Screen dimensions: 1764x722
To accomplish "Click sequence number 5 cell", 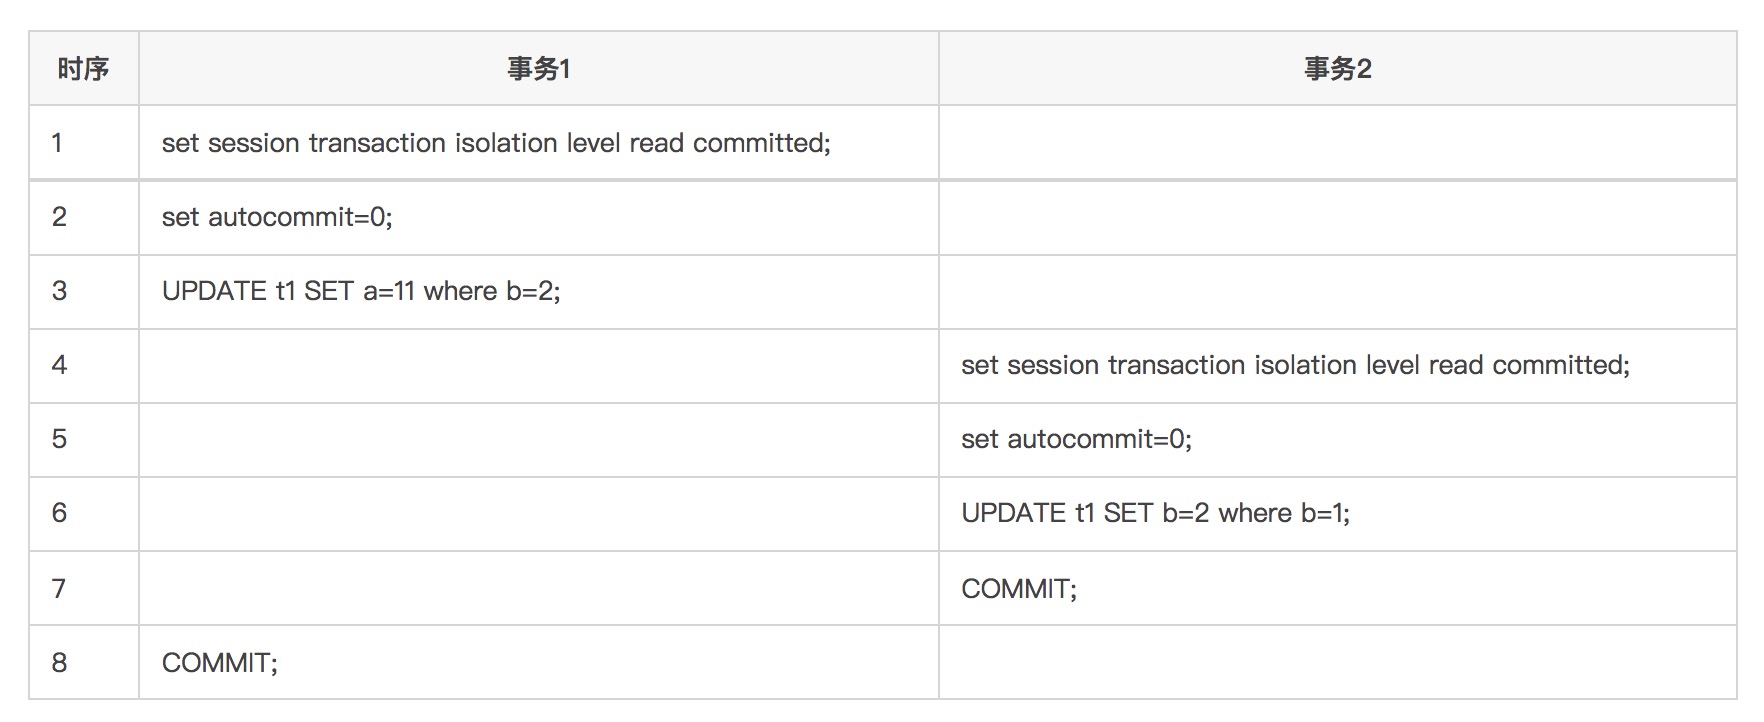I will 59,439.
